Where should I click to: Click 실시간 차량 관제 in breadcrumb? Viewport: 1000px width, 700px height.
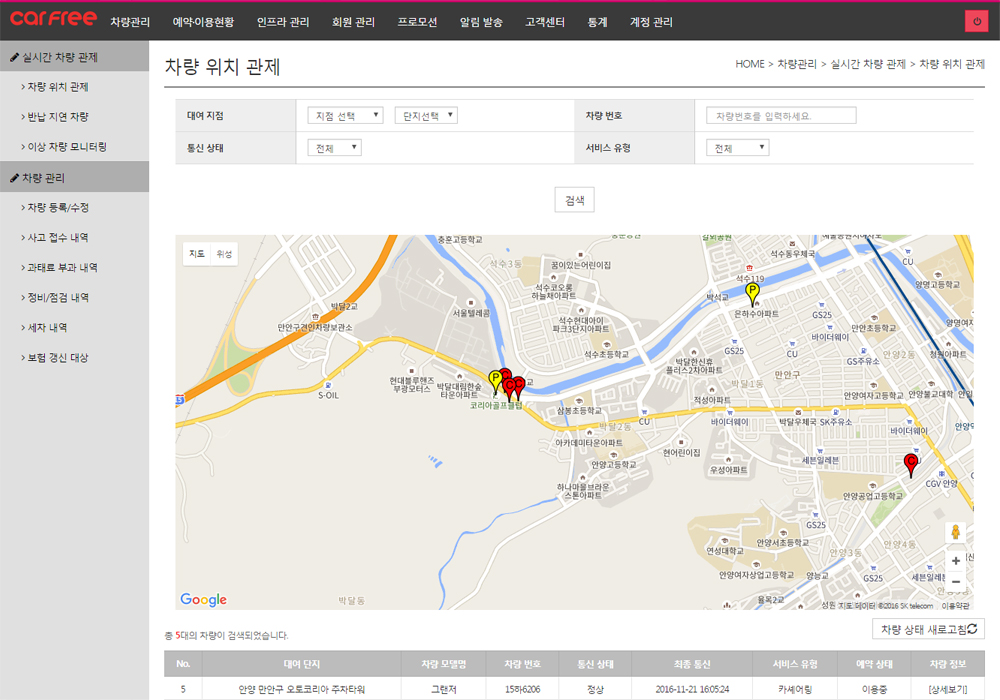(x=867, y=64)
